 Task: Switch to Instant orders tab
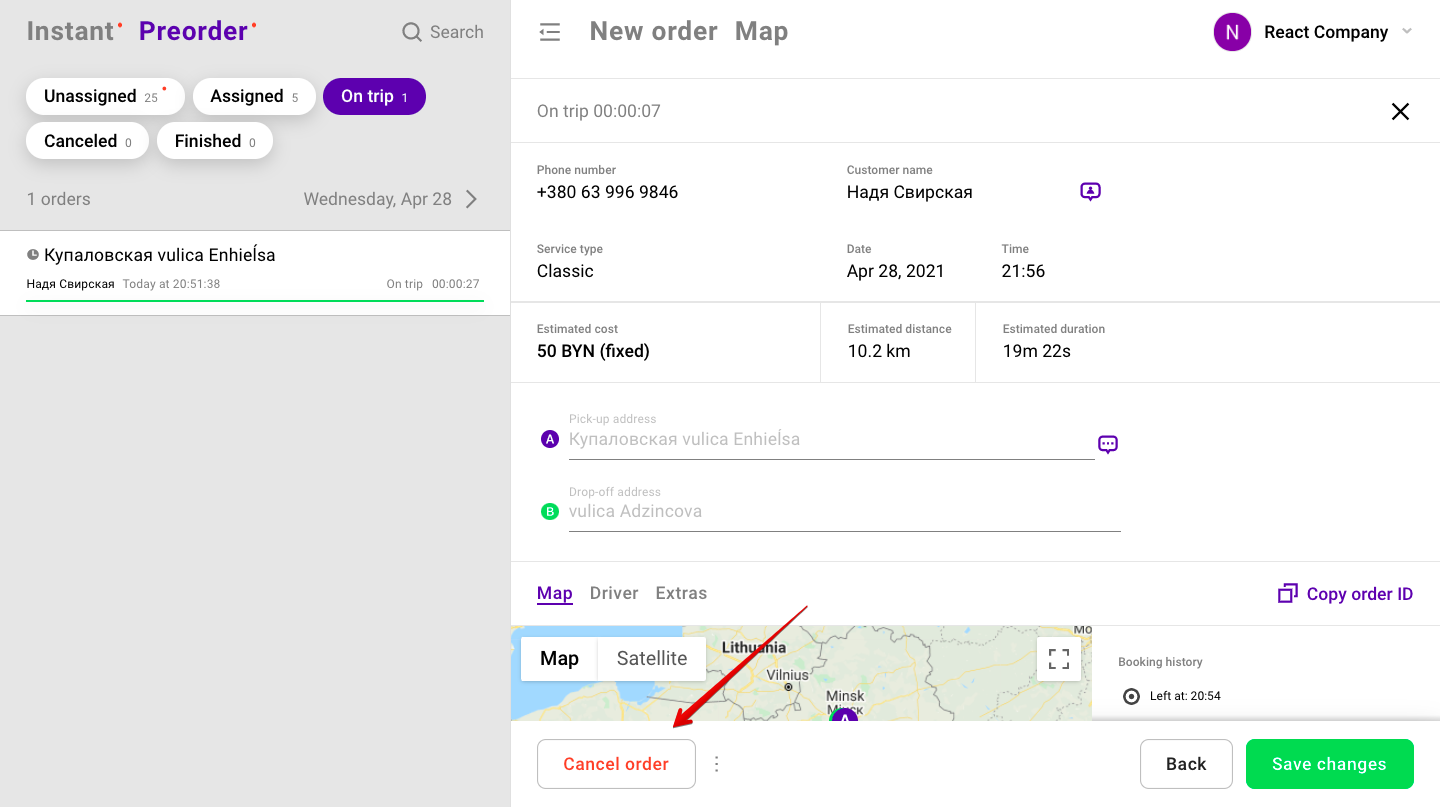[x=70, y=32]
